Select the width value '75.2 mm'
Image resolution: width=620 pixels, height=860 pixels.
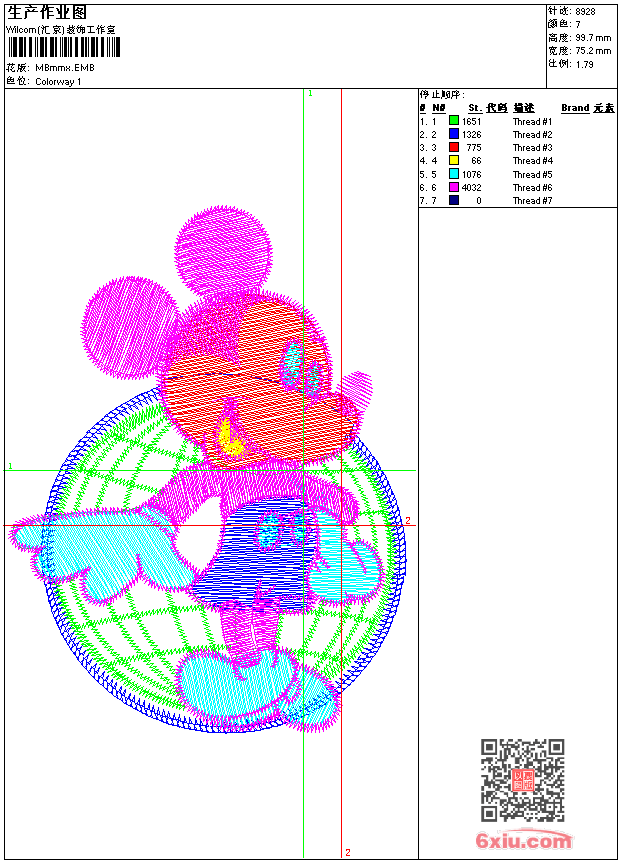593,51
